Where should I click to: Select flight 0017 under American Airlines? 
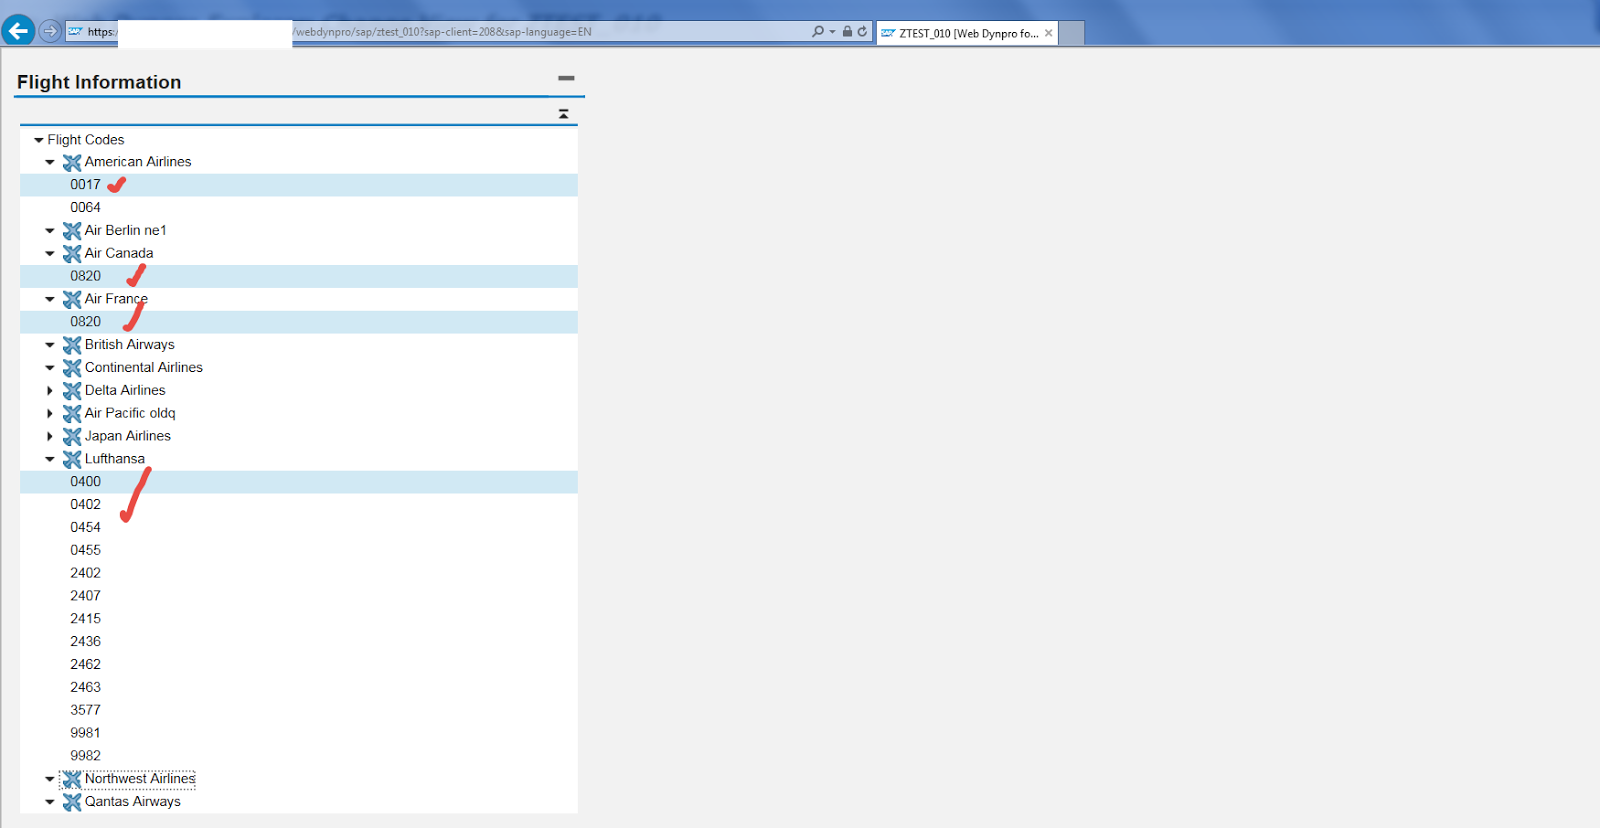(x=299, y=185)
